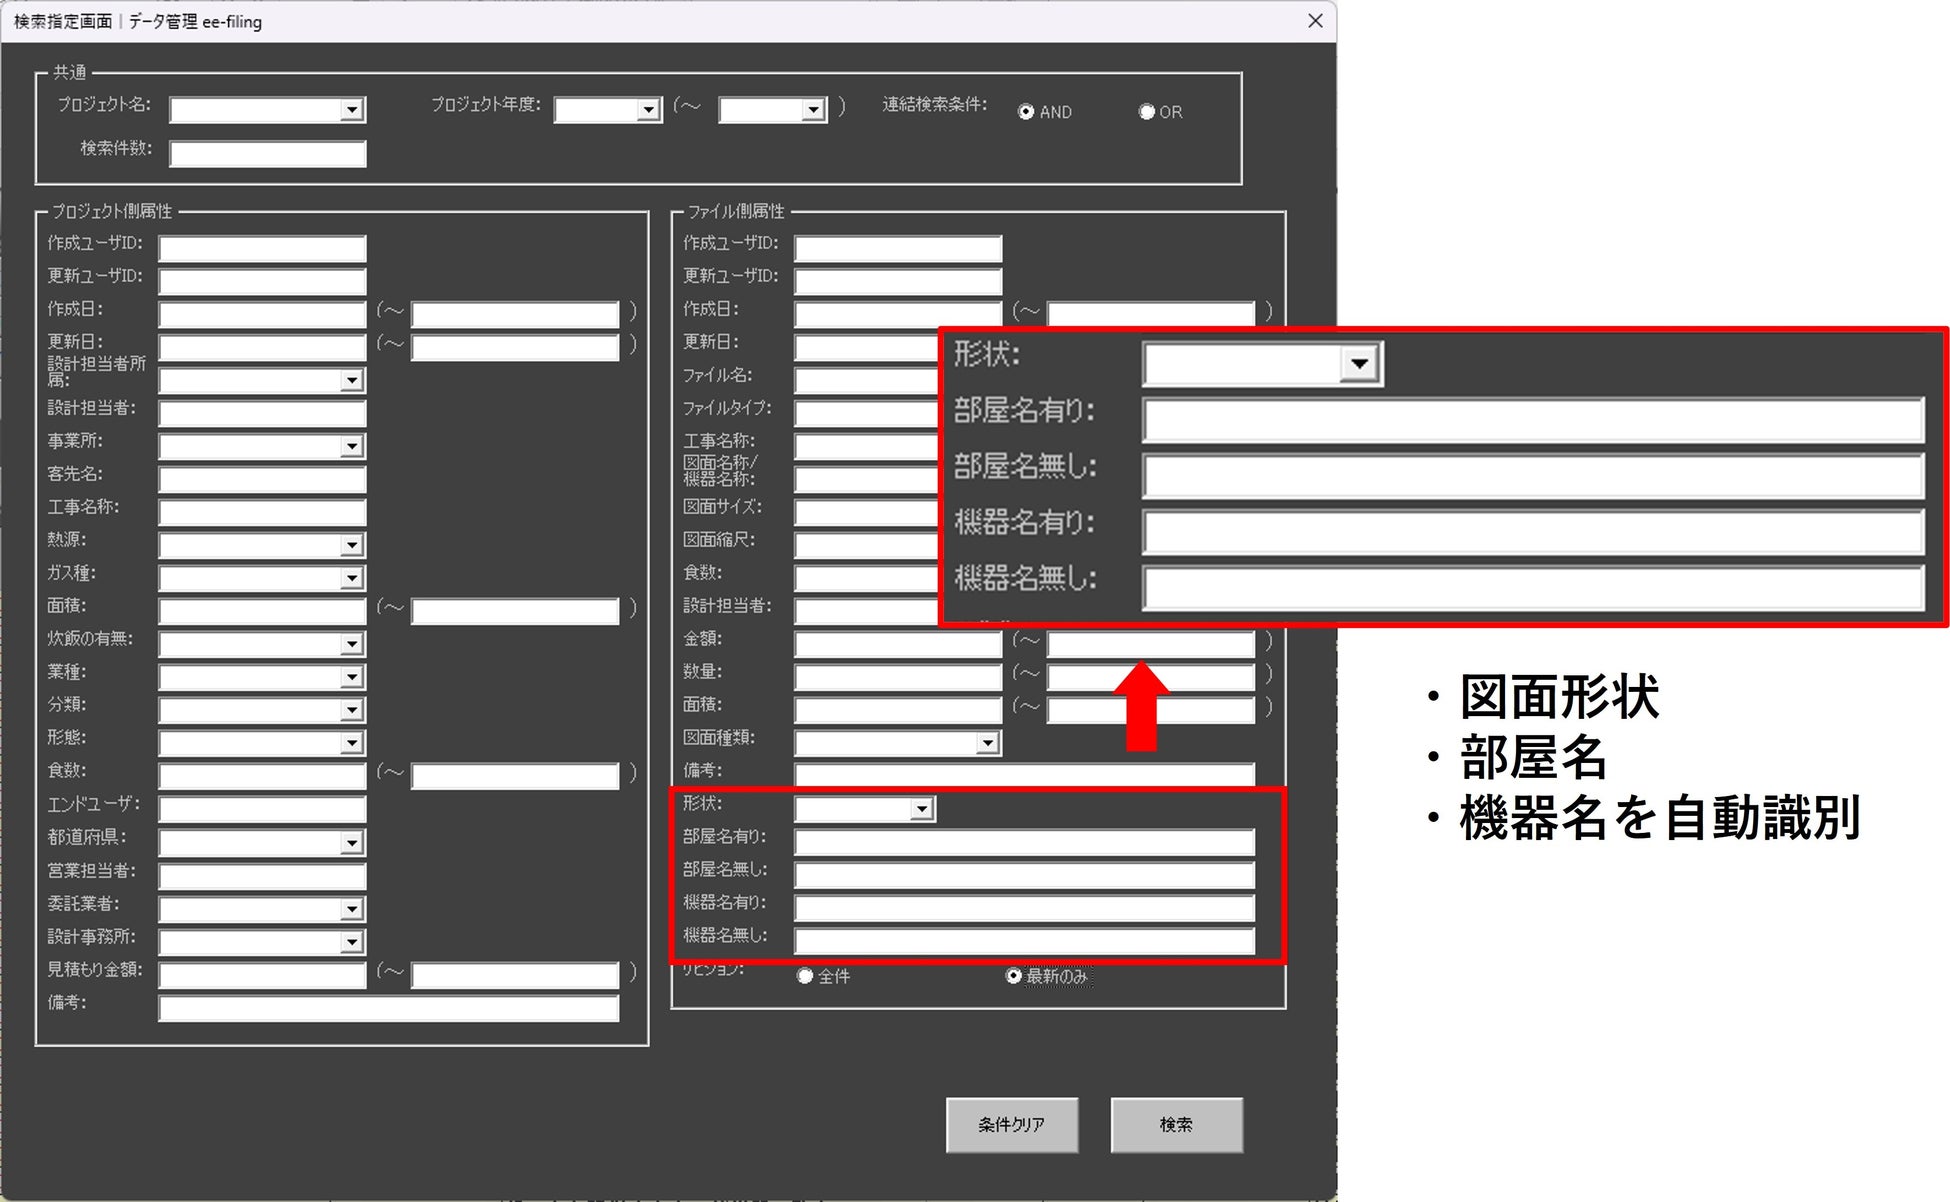Choose 最新のみ revision radio button
Image resolution: width=1950 pixels, height=1202 pixels.
click(x=1014, y=976)
